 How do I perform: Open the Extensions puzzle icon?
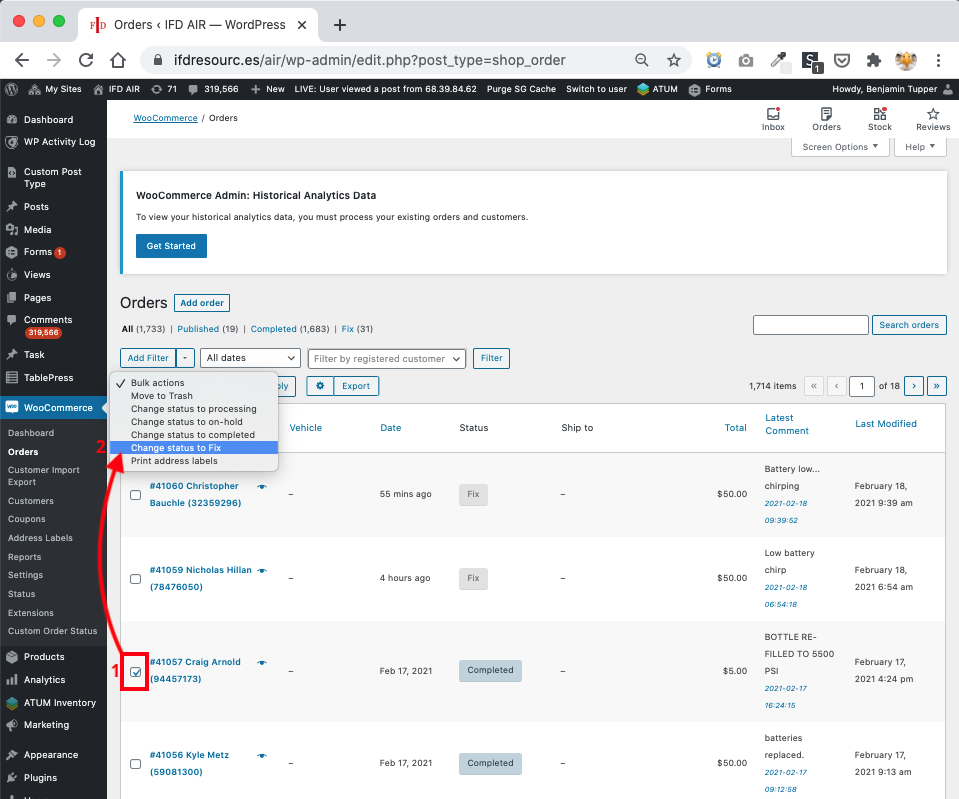point(873,60)
